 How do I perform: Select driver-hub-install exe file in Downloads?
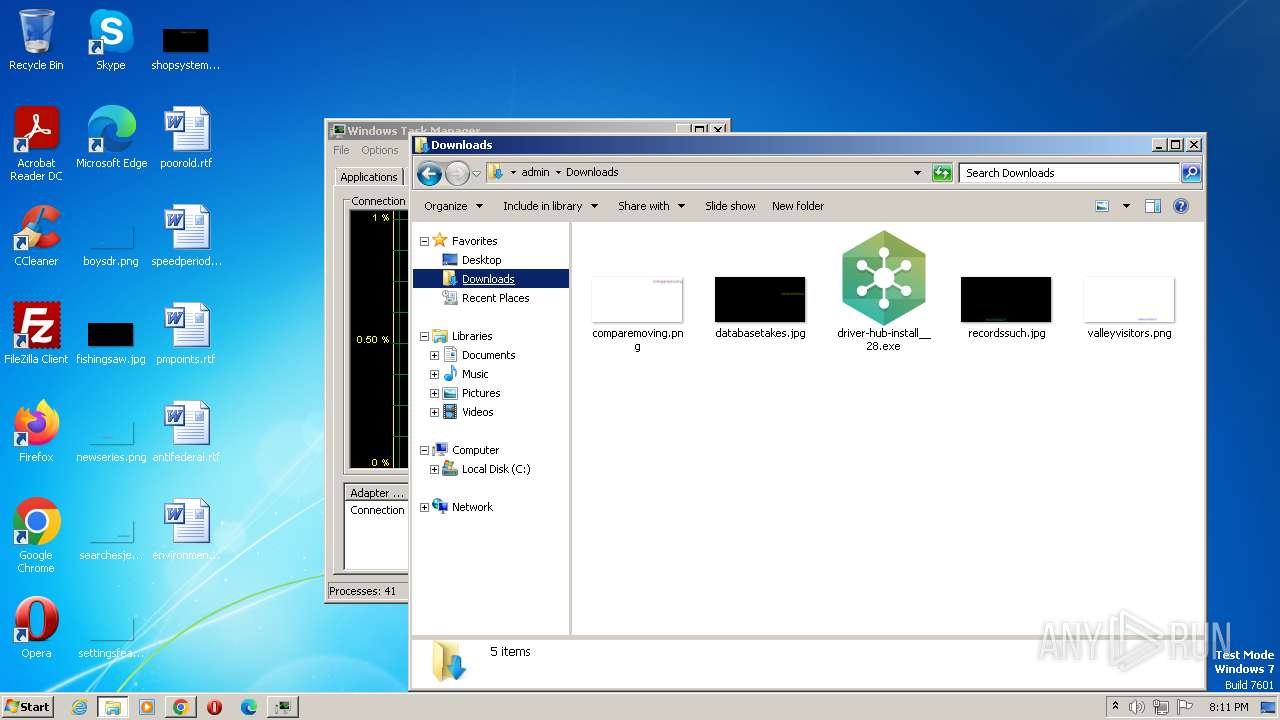pos(883,292)
